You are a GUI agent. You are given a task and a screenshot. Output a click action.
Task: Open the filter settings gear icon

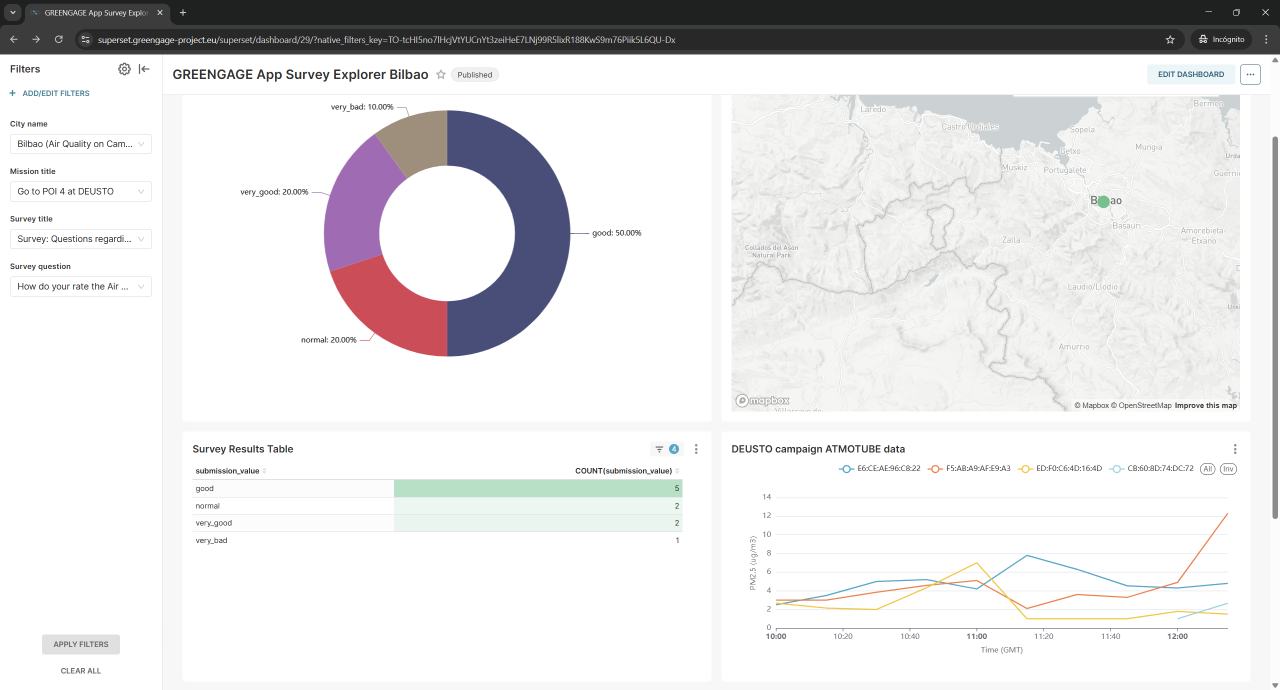point(124,69)
